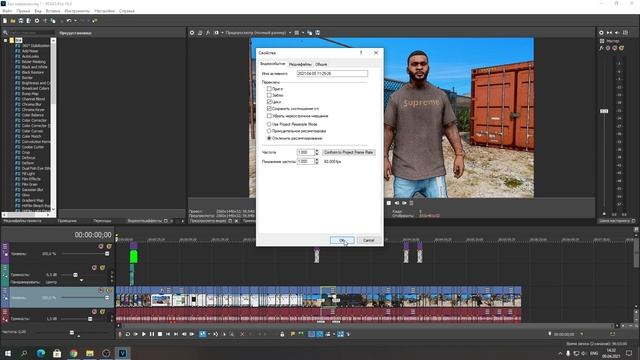Open 'Проводник' tab under the effects list
The image size is (640, 360).
pyautogui.click(x=67, y=221)
